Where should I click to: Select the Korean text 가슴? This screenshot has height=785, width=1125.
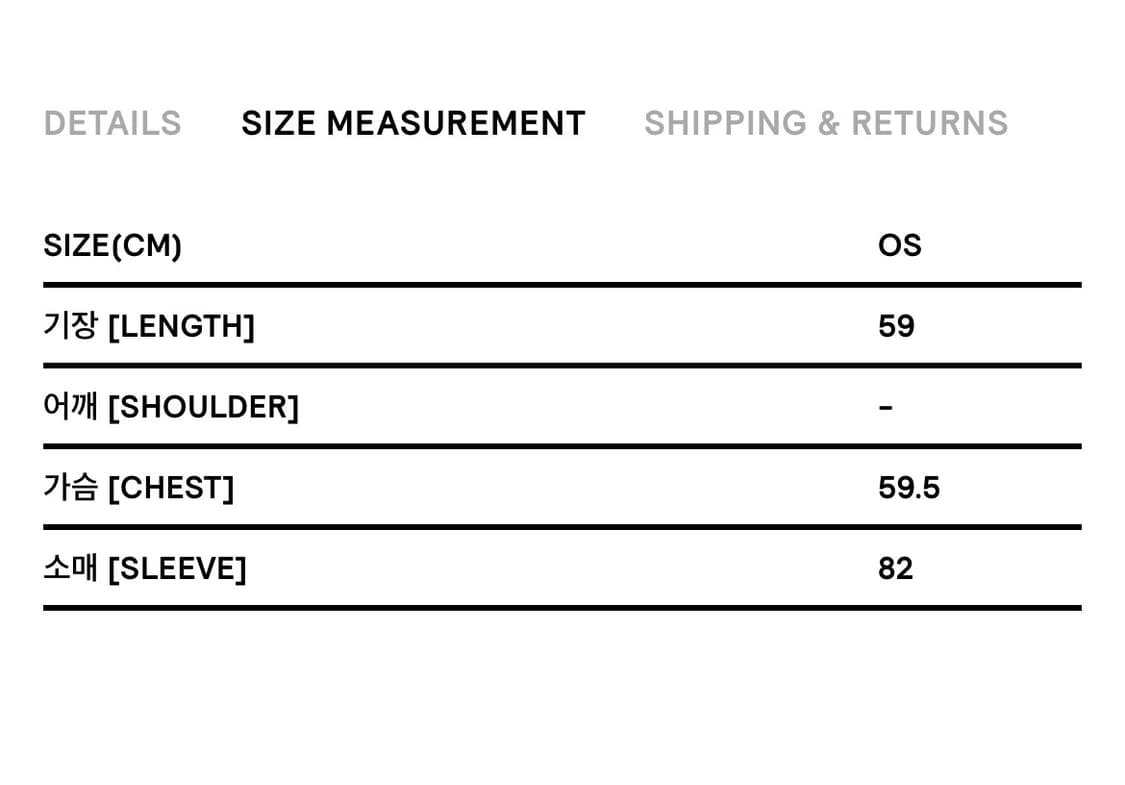click(70, 488)
